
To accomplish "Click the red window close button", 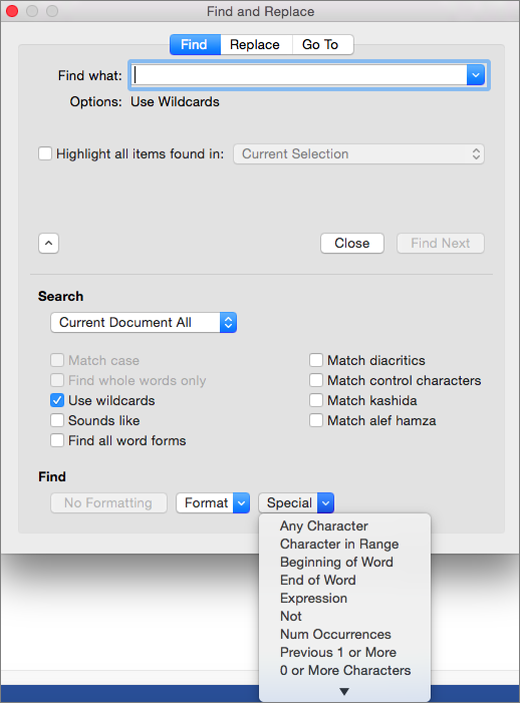I will pyautogui.click(x=12, y=11).
